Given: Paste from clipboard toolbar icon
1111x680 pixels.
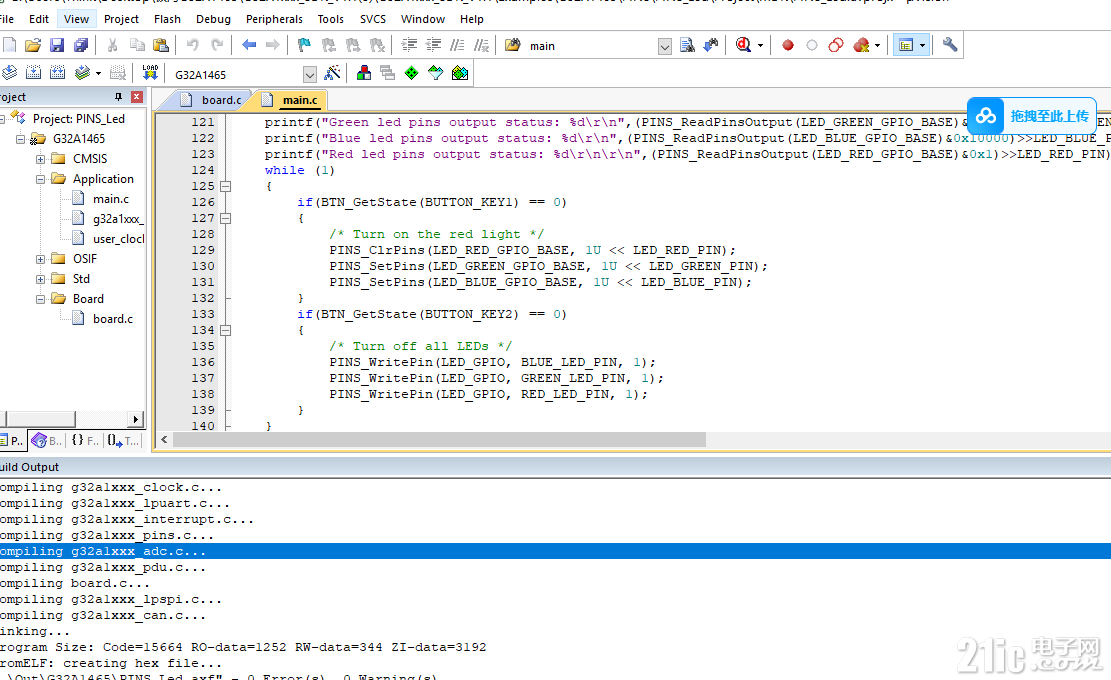Looking at the screenshot, I should pos(161,45).
